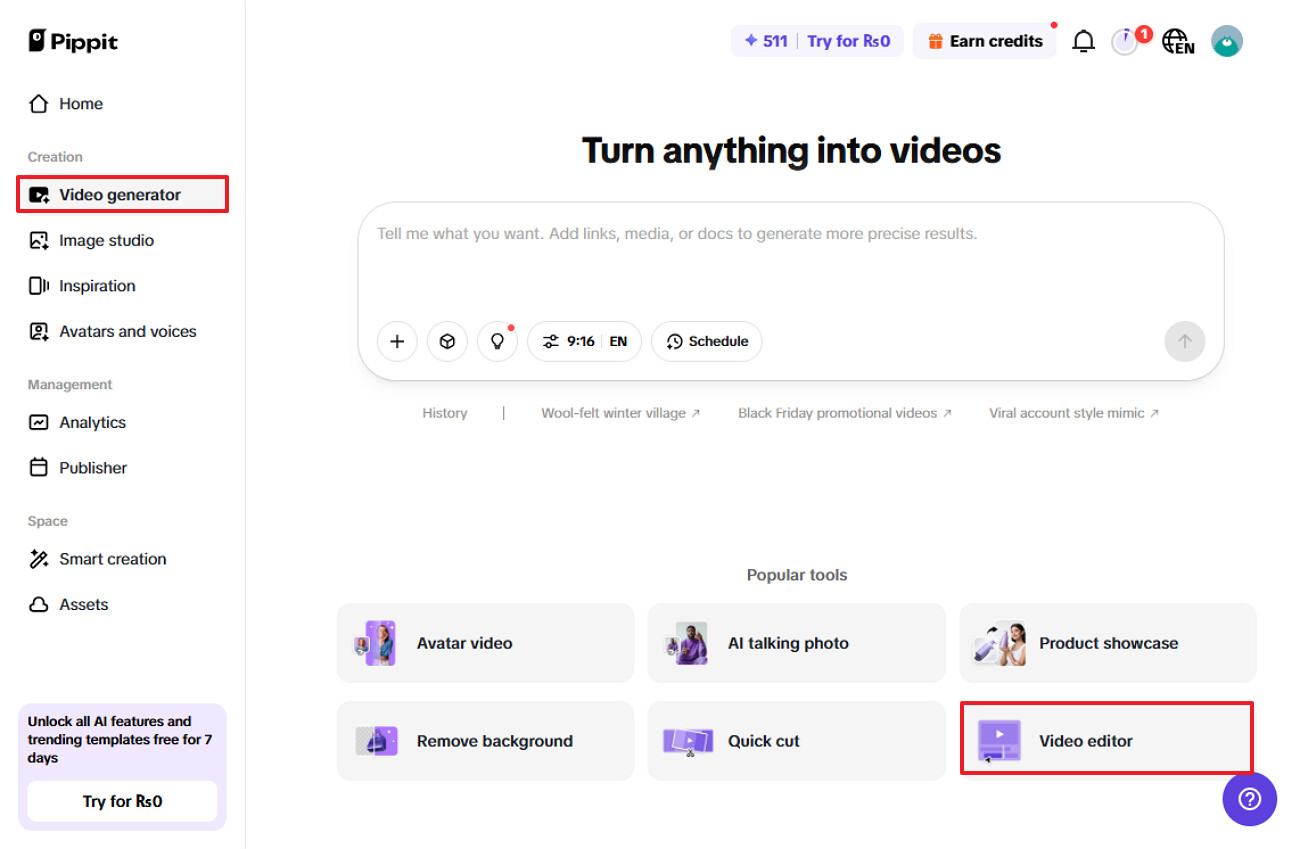
Task: Click the Smart creation wand icon
Action: coord(38,559)
